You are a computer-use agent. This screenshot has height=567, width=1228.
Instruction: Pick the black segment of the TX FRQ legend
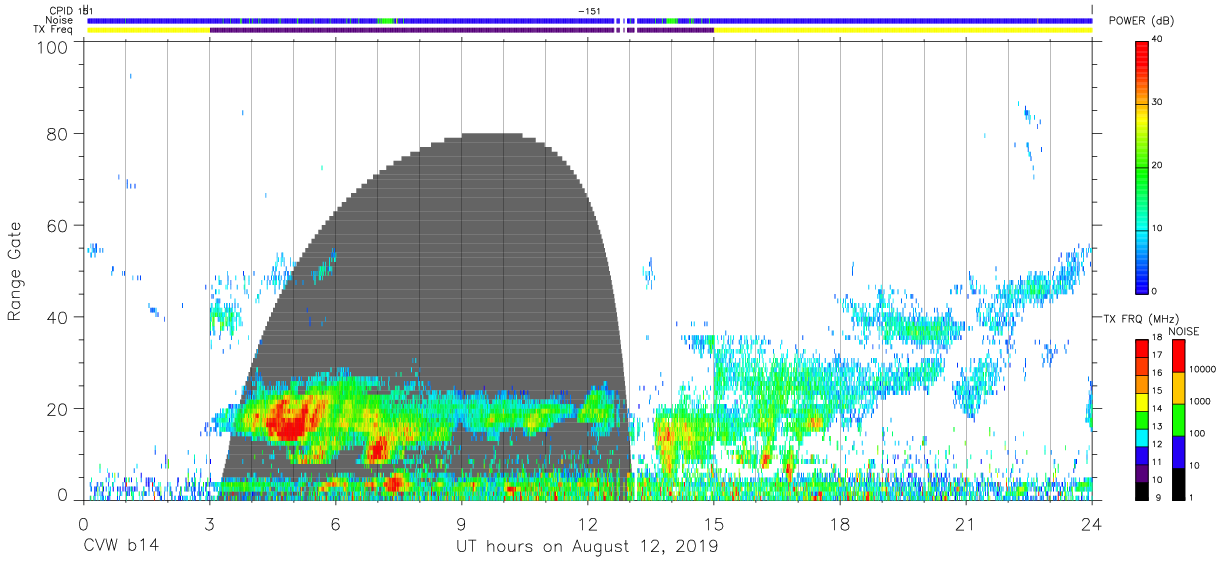click(x=1142, y=491)
